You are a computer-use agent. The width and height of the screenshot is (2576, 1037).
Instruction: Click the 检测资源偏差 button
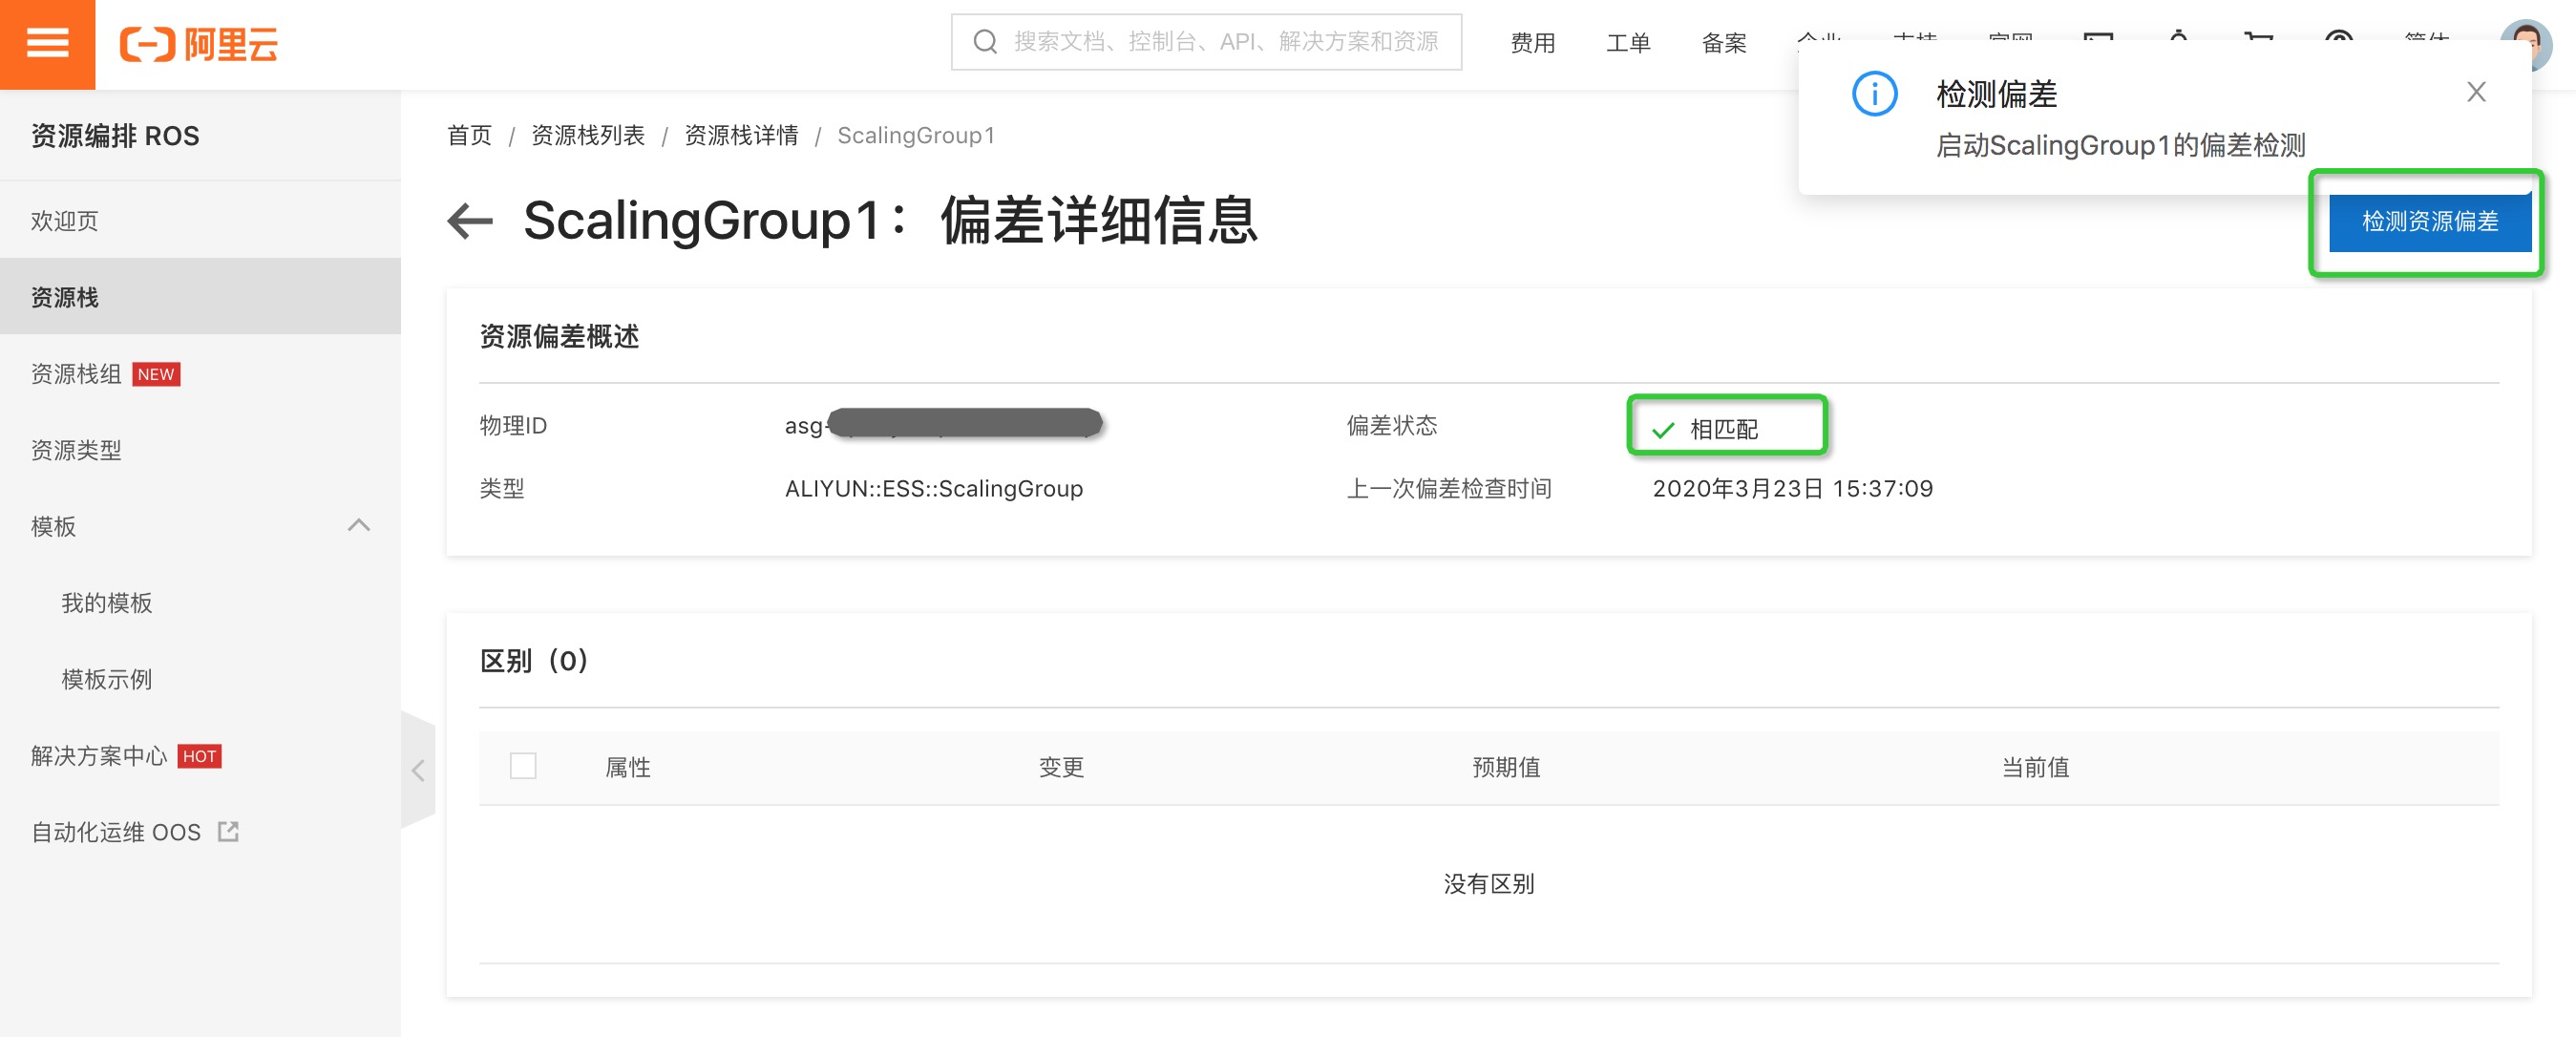pos(2429,221)
